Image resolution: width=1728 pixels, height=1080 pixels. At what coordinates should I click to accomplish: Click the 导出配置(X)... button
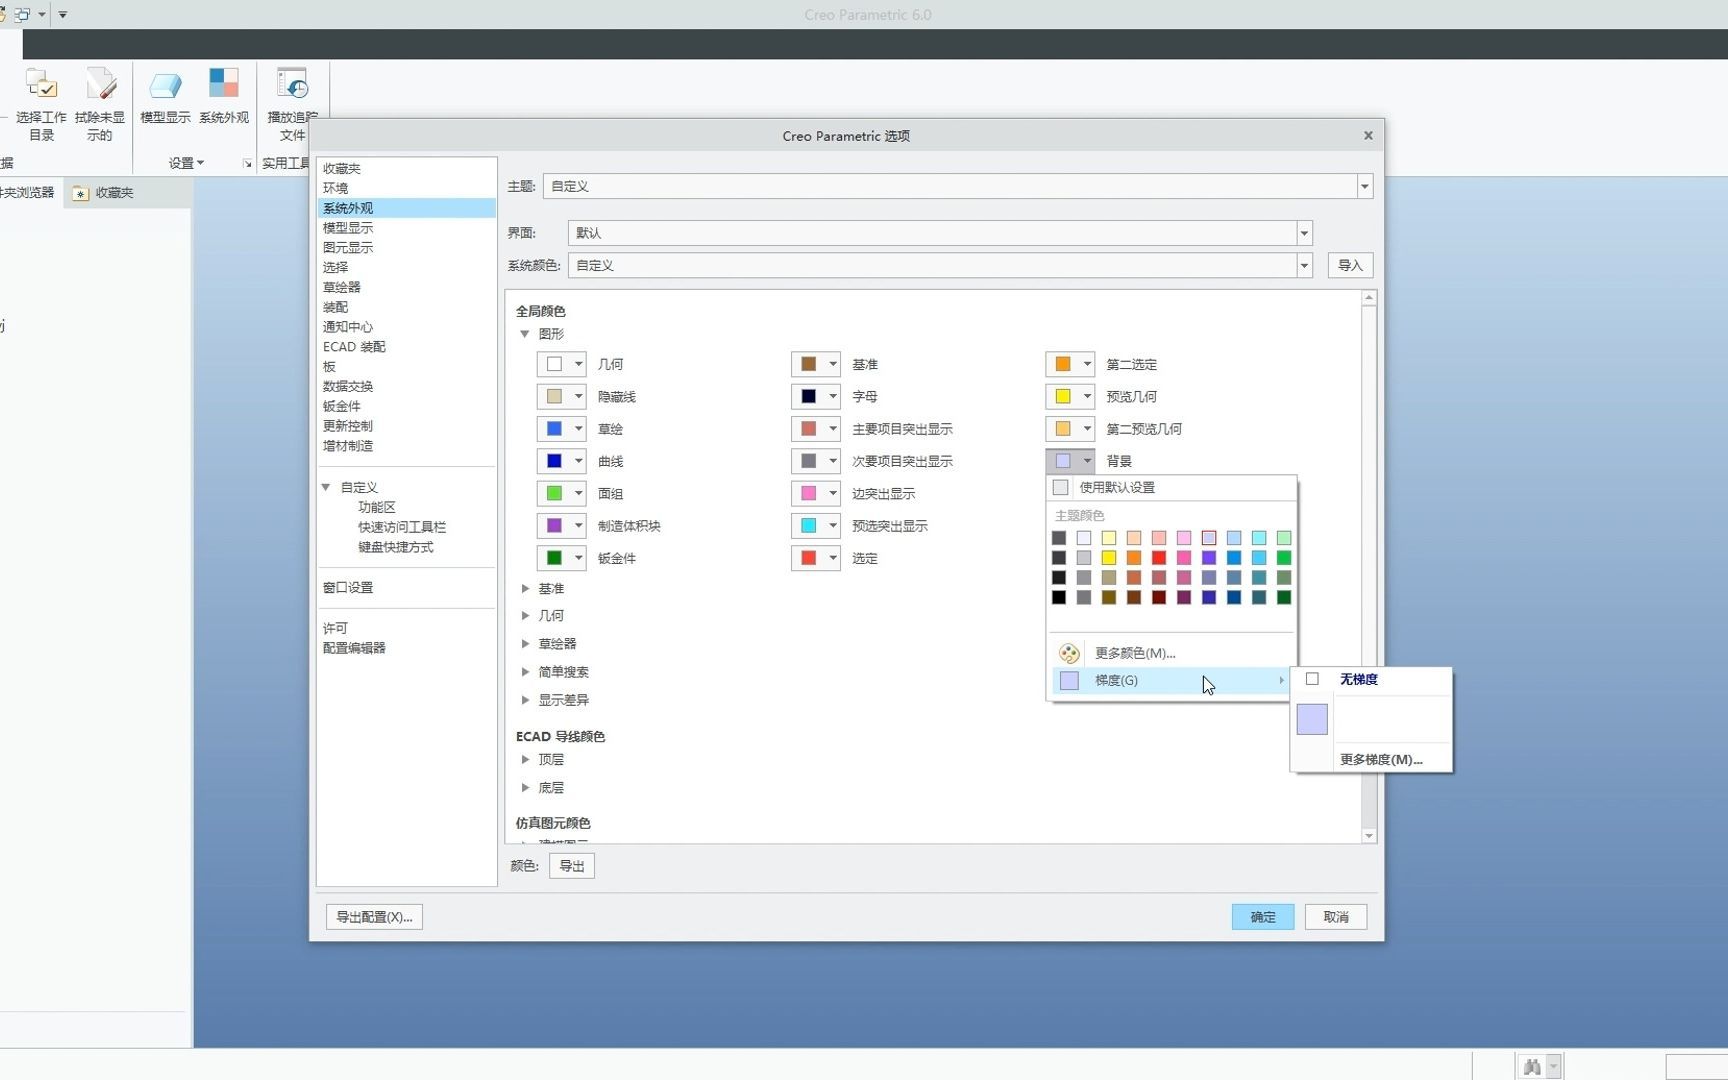(x=374, y=917)
